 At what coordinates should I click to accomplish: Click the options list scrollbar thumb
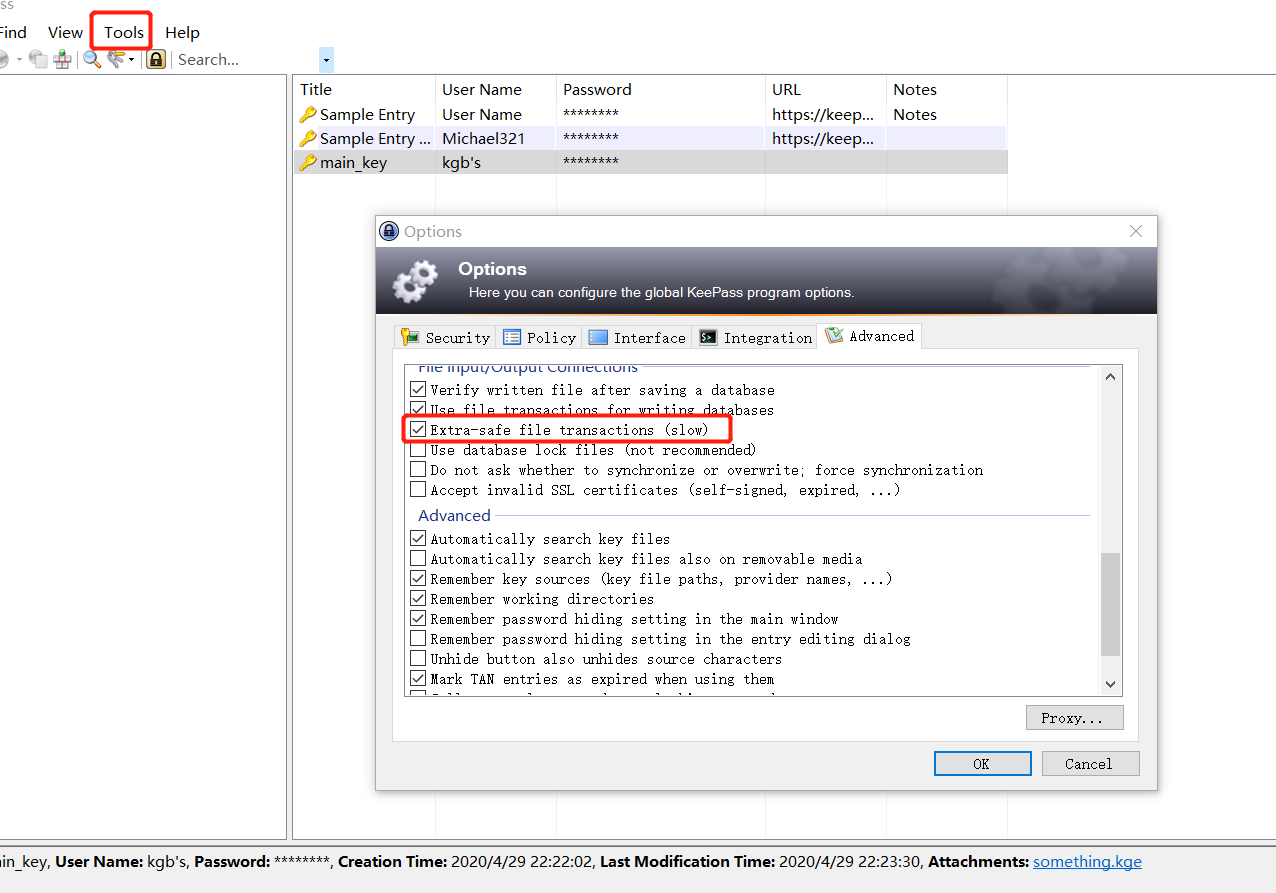click(1110, 603)
